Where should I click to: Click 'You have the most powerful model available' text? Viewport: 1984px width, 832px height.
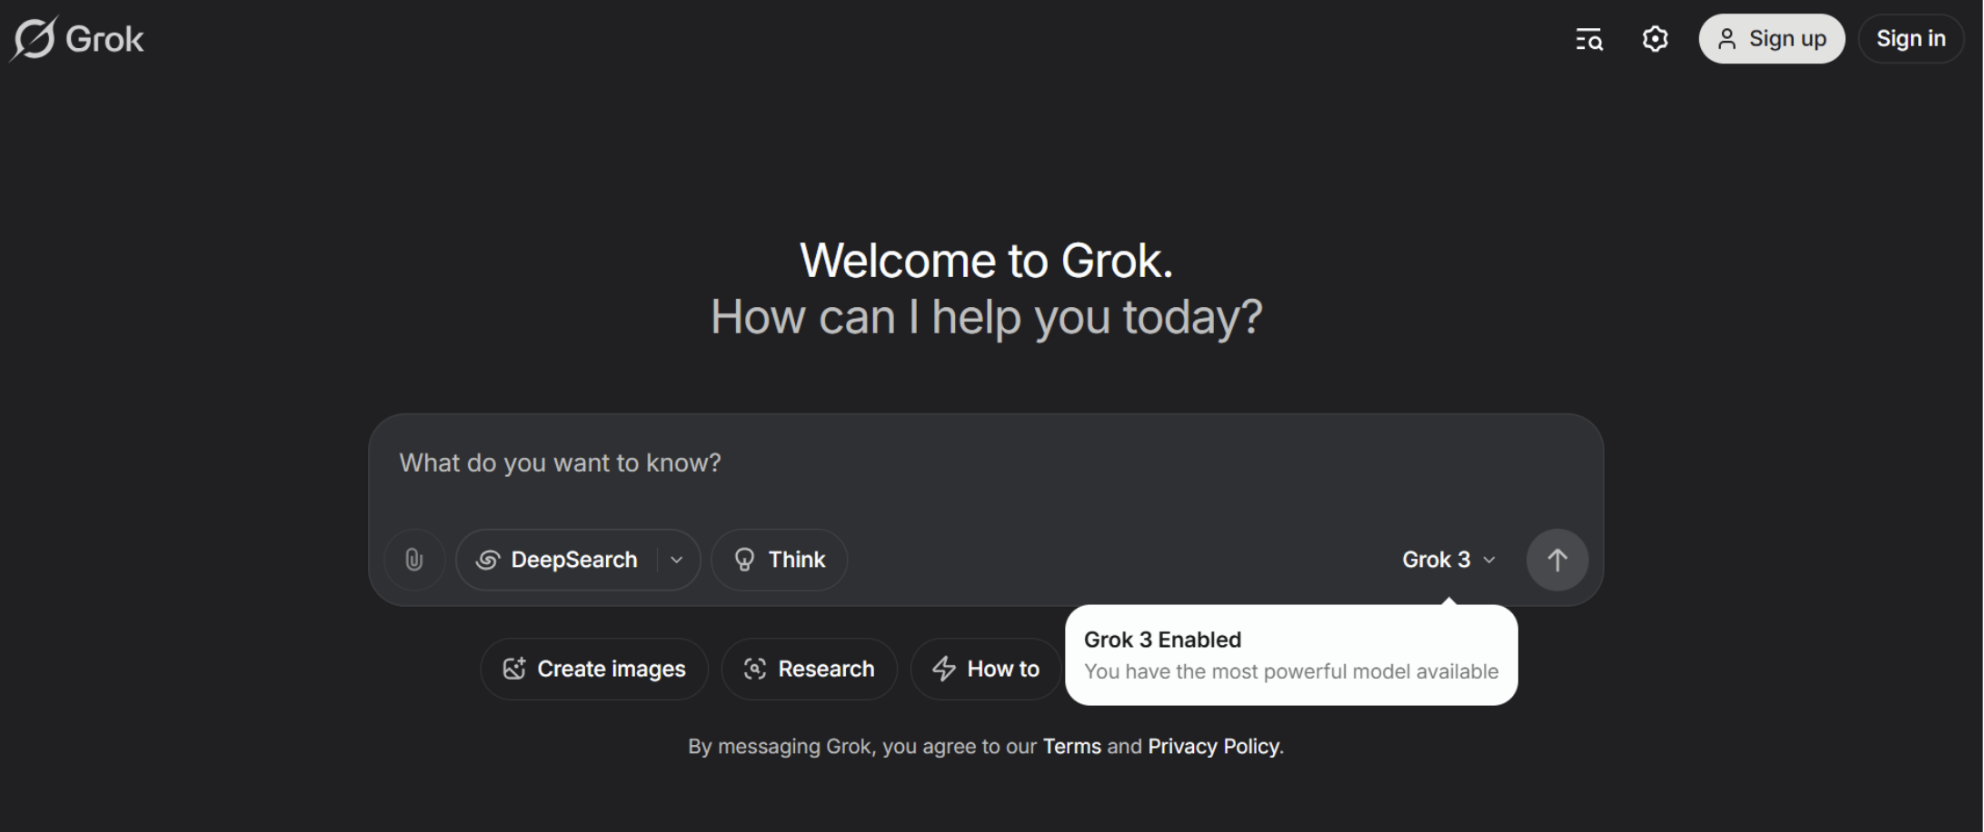click(x=1291, y=672)
